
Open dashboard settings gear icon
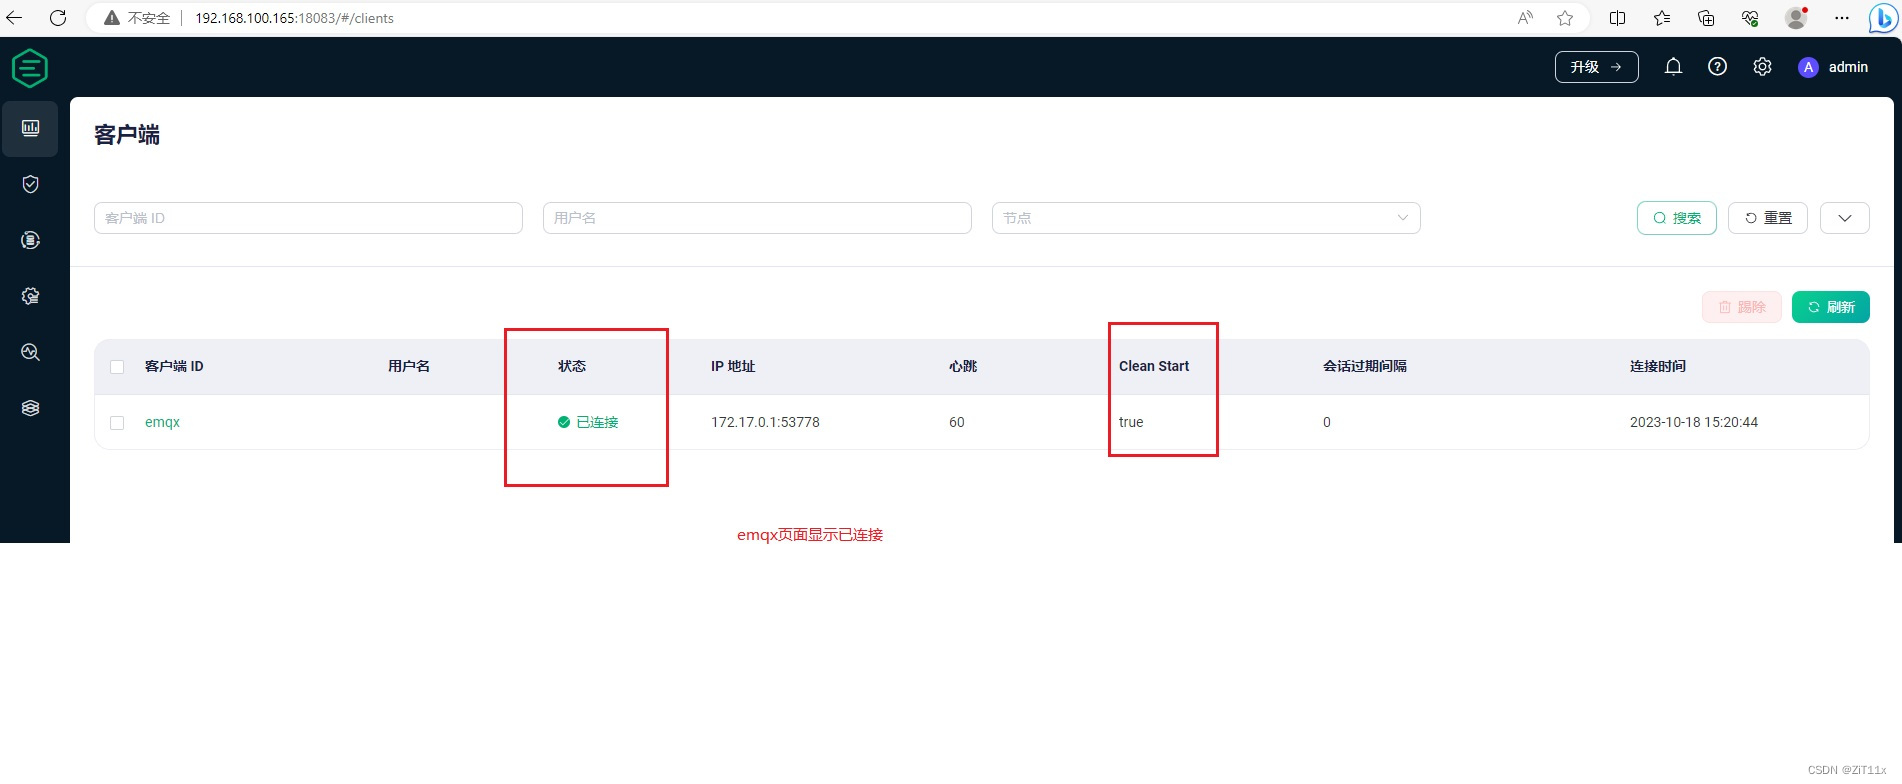[1762, 67]
